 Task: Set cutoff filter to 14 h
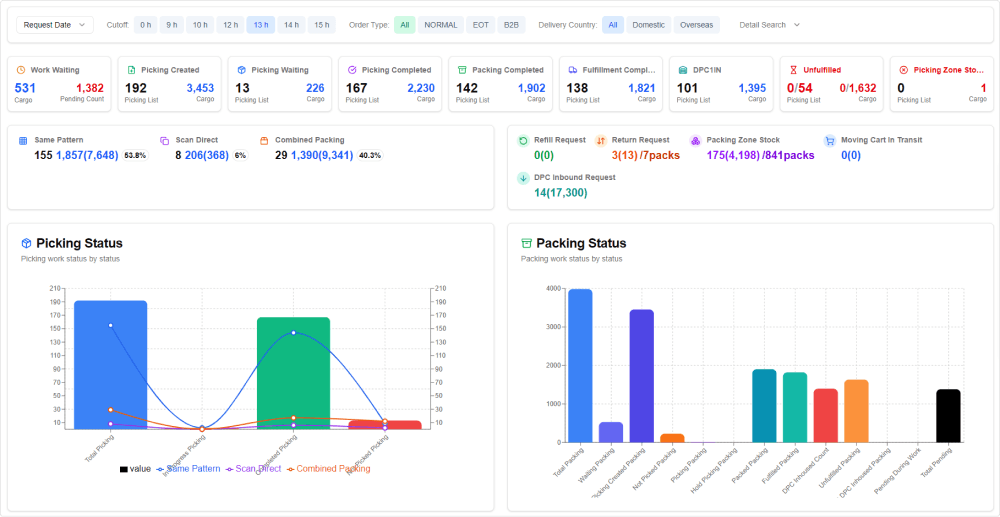click(x=291, y=25)
